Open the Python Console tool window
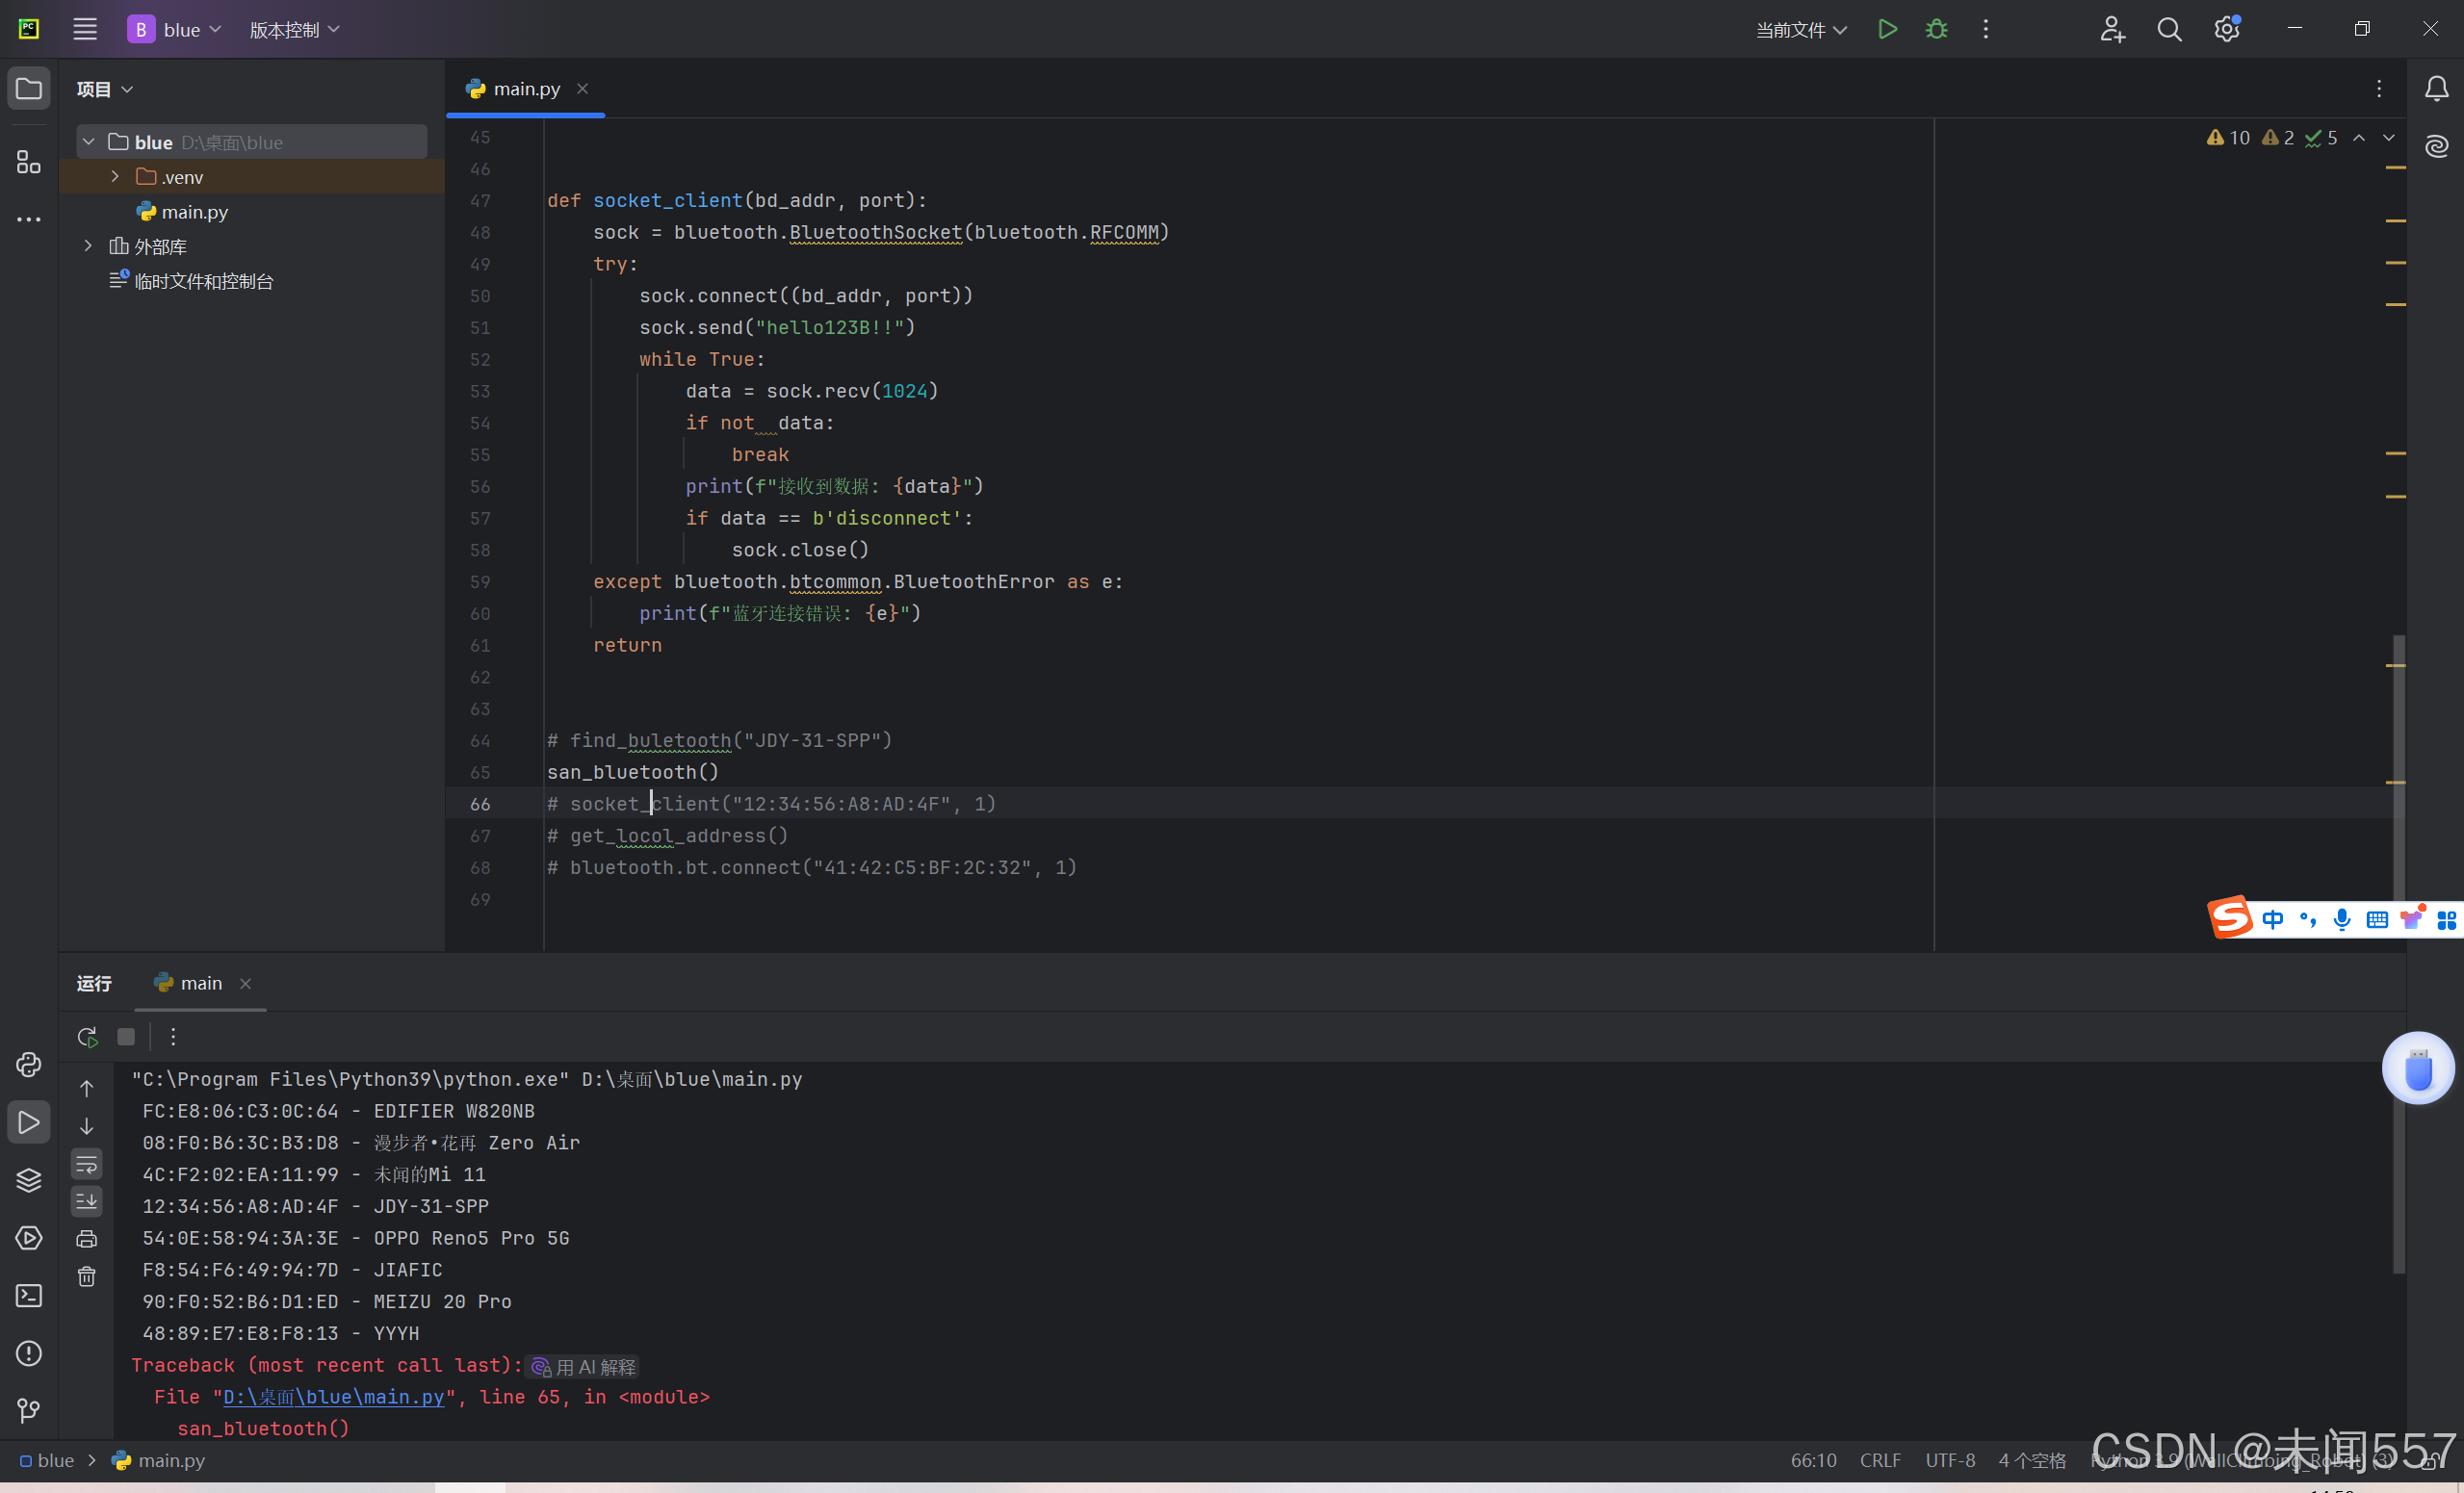Image resolution: width=2464 pixels, height=1493 pixels. tap(28, 1064)
